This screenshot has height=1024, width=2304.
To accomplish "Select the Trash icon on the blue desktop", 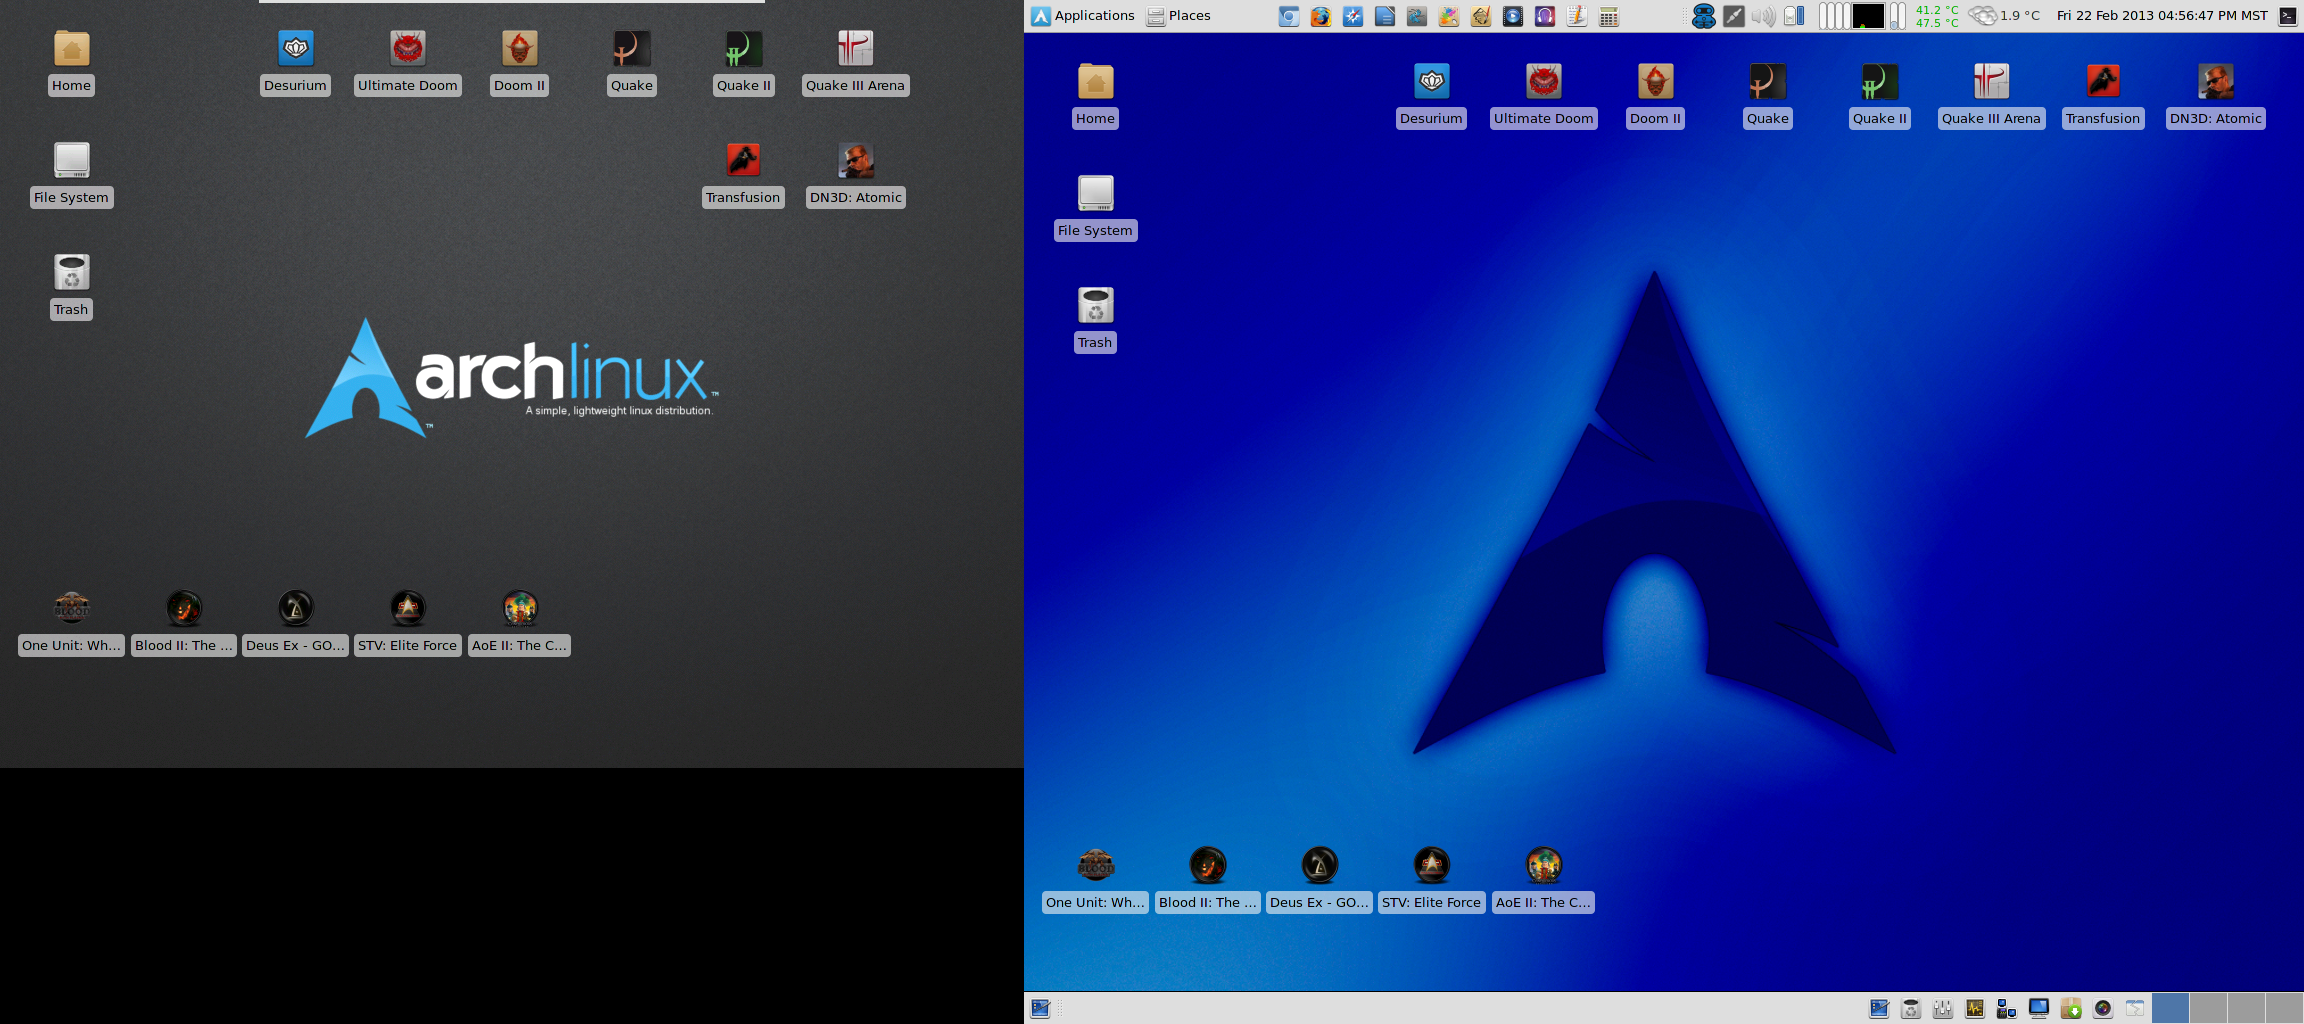I will (1095, 319).
